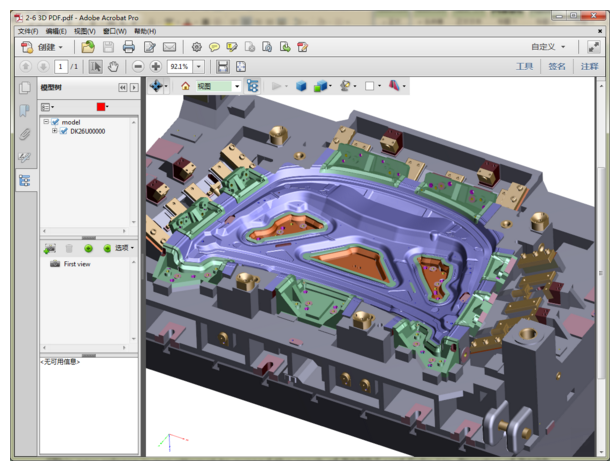The image size is (615, 468).
Task: Zoom out with minus button
Action: coord(138,66)
